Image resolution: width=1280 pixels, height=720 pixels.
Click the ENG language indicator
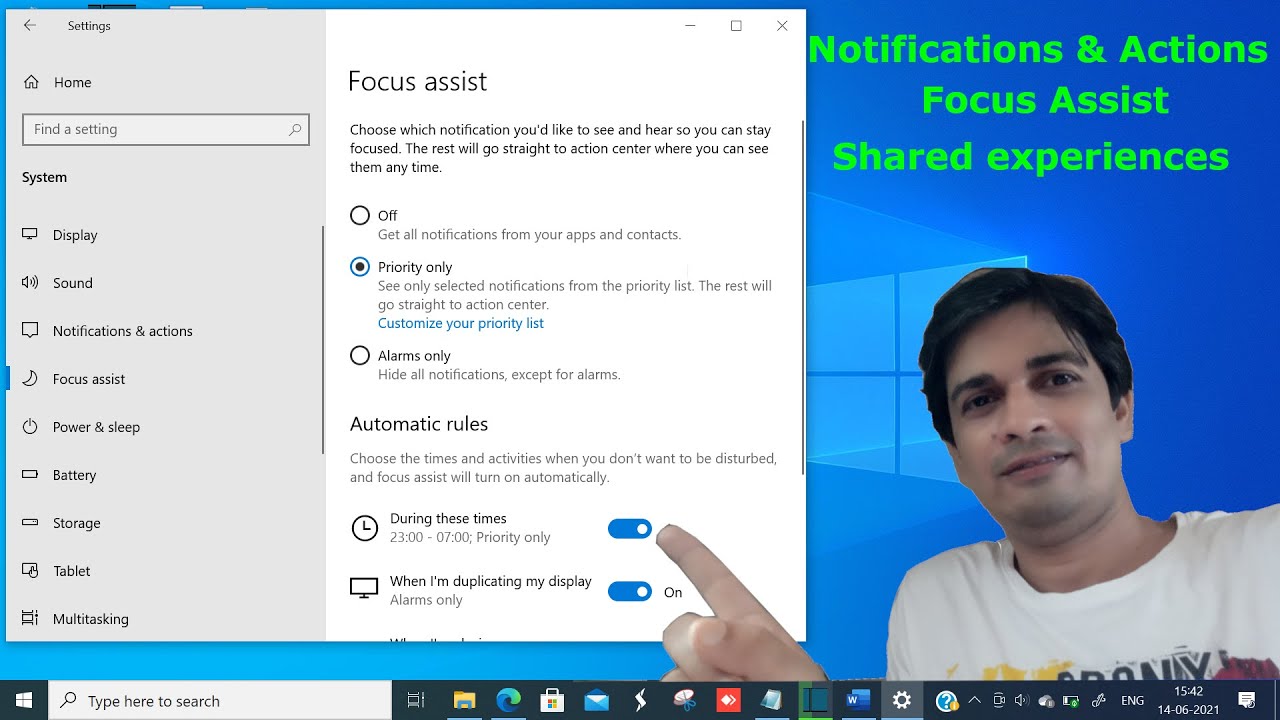(x=1133, y=701)
